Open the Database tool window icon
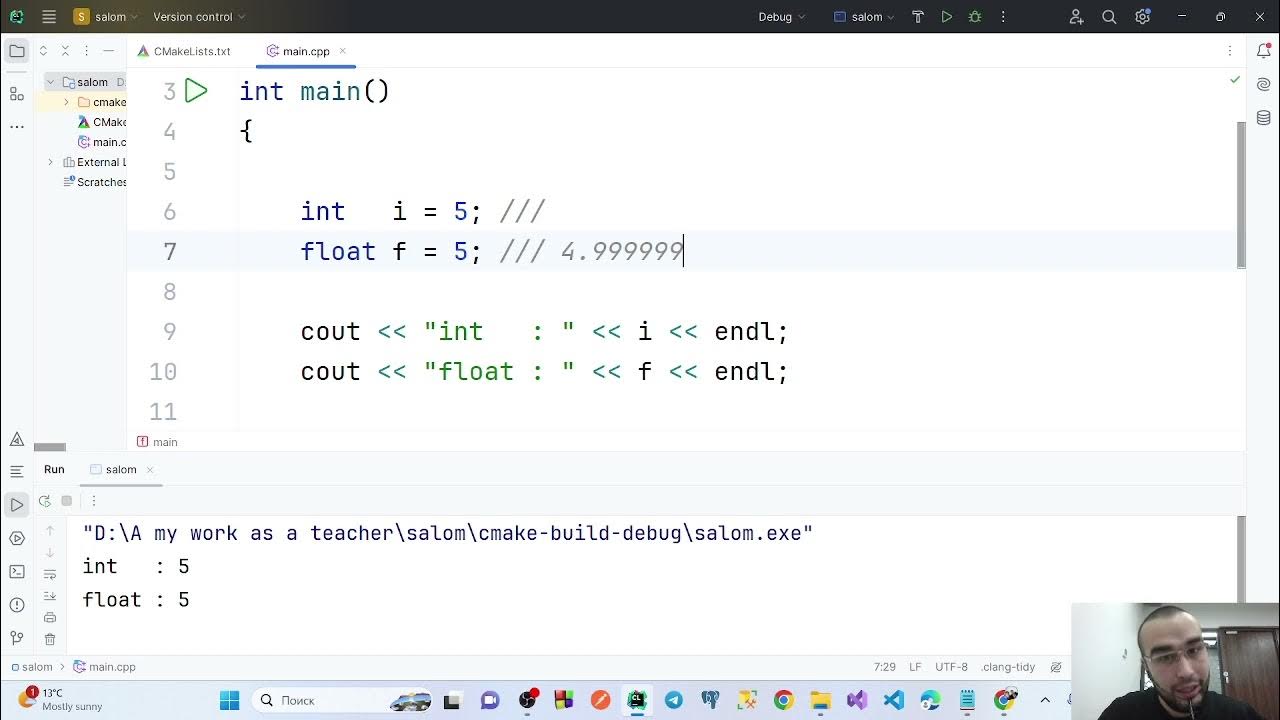The image size is (1280, 720). pyautogui.click(x=1263, y=117)
